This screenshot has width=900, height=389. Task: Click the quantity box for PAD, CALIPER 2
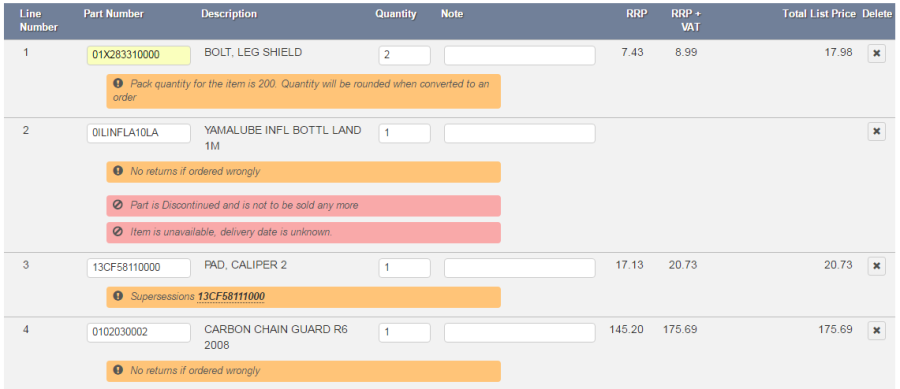pyautogui.click(x=405, y=267)
